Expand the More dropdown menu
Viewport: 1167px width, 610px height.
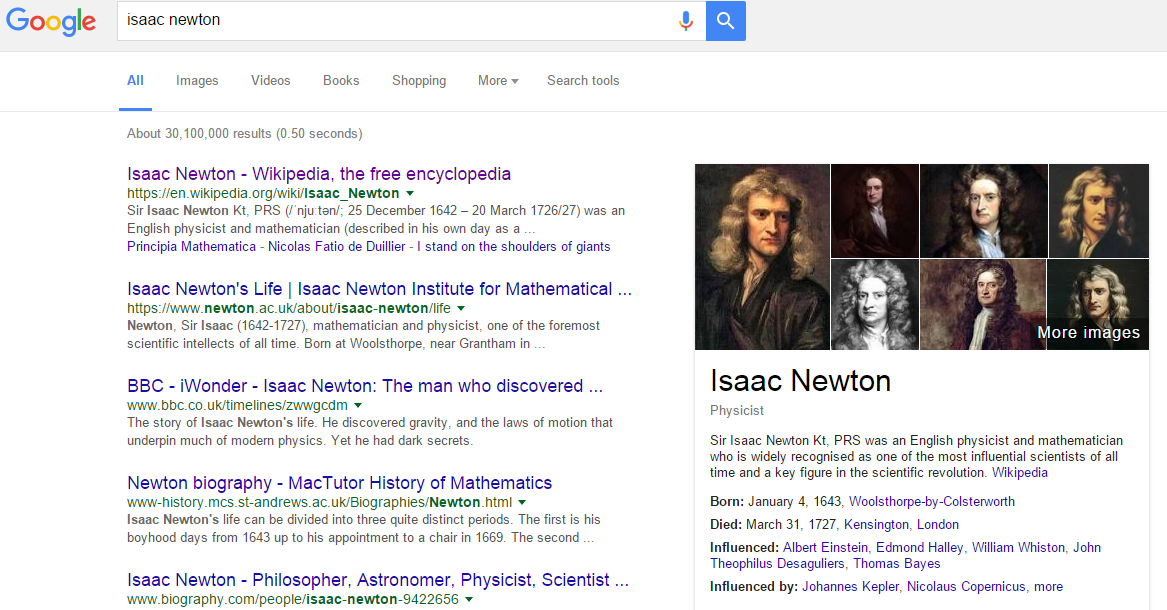[x=498, y=80]
